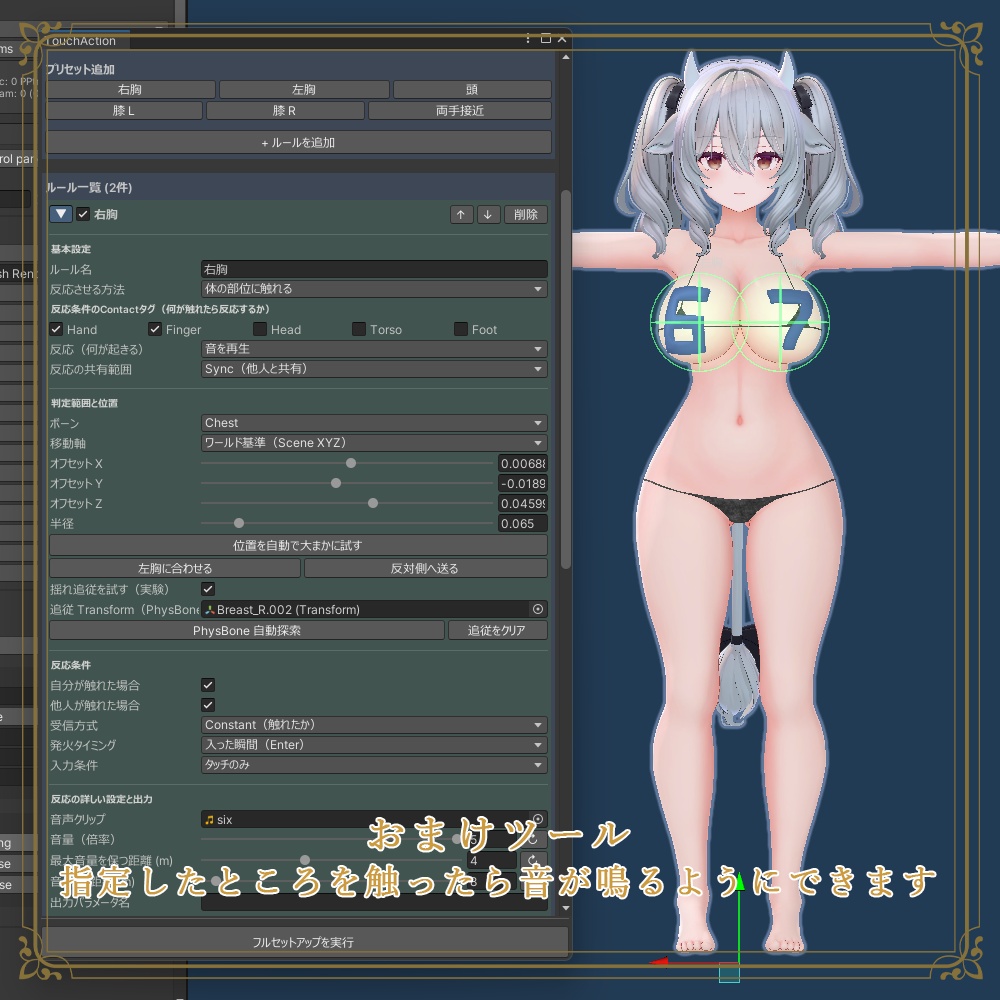Enable the Foot contact tag
The image size is (1000, 1000).
click(x=460, y=329)
